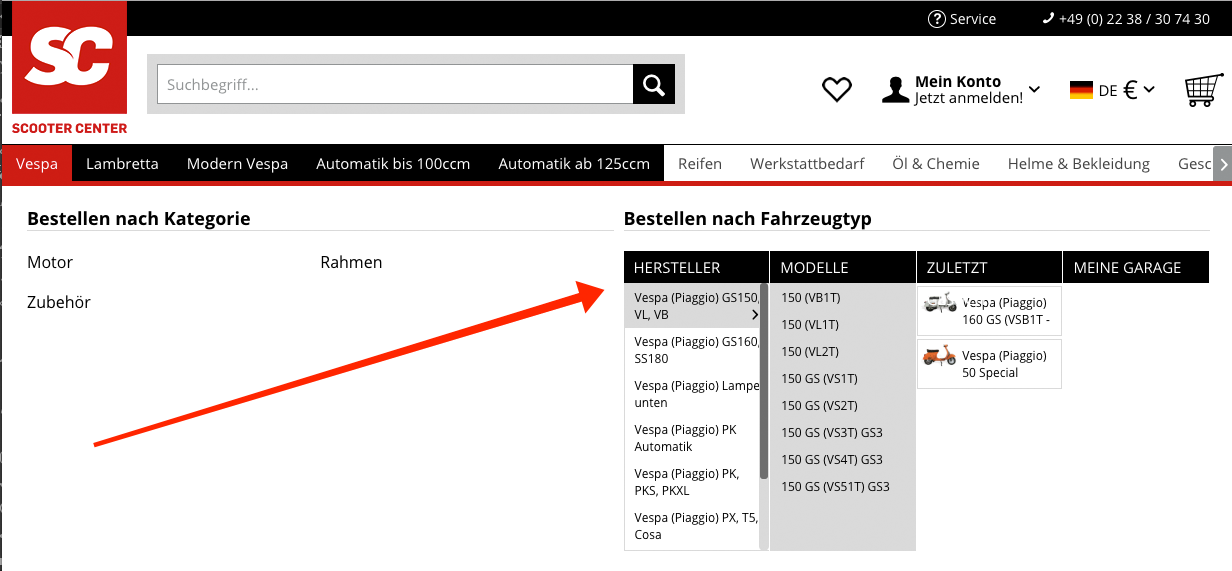
Task: Click the Service question mark icon
Action: [937, 18]
